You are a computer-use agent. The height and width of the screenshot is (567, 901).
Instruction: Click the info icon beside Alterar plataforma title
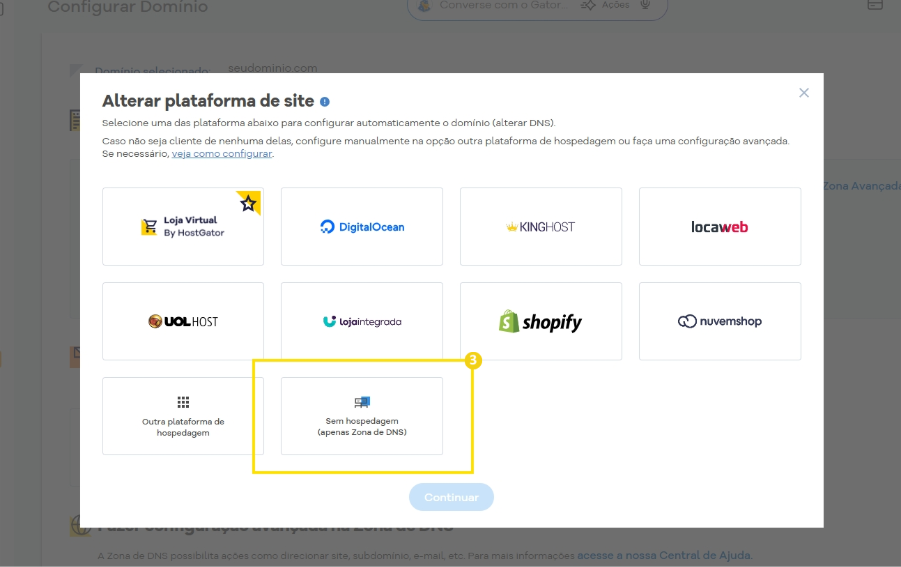tap(325, 102)
